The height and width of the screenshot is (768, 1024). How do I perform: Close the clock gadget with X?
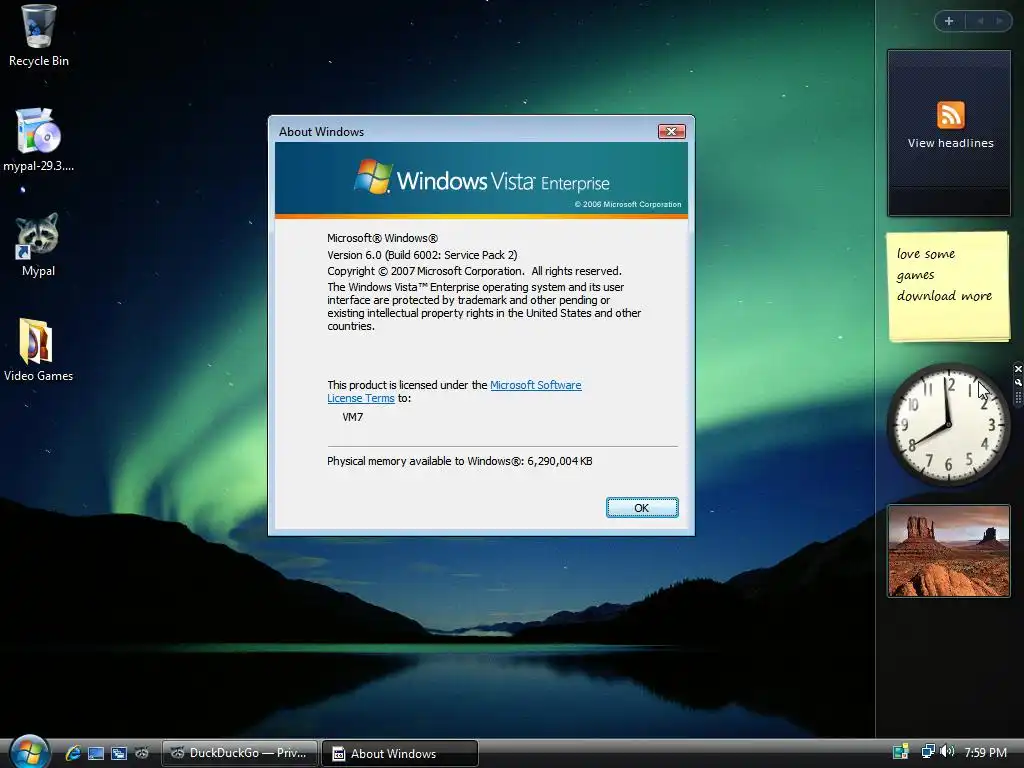point(1017,369)
